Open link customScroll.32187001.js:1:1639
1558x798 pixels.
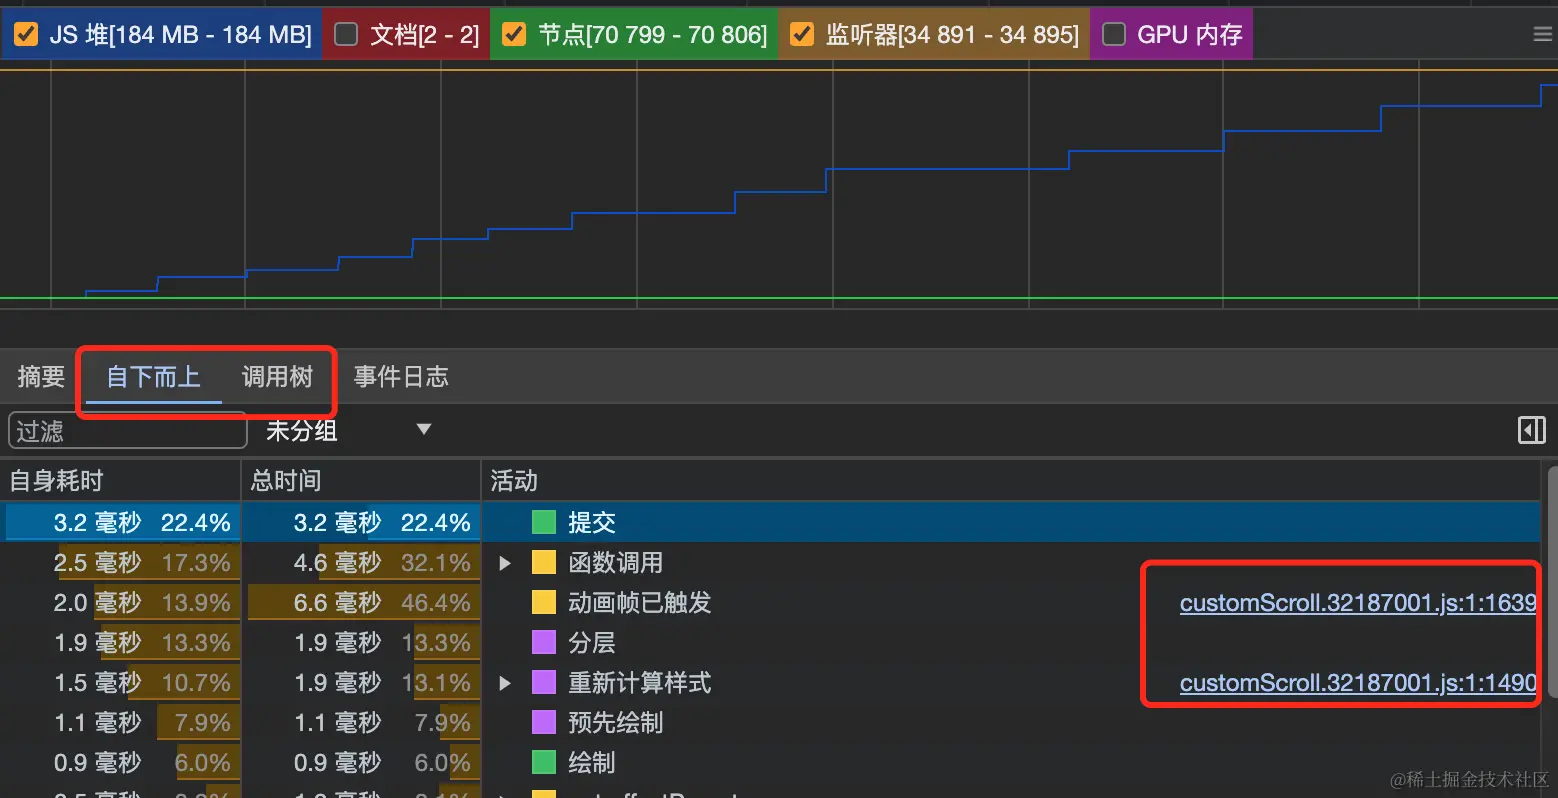tap(1358, 603)
